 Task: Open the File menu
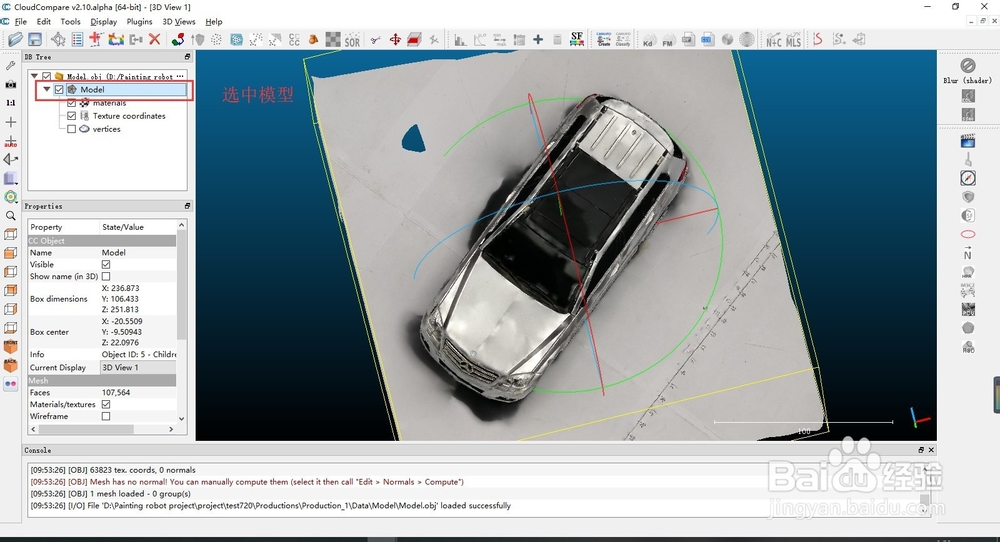tap(20, 22)
